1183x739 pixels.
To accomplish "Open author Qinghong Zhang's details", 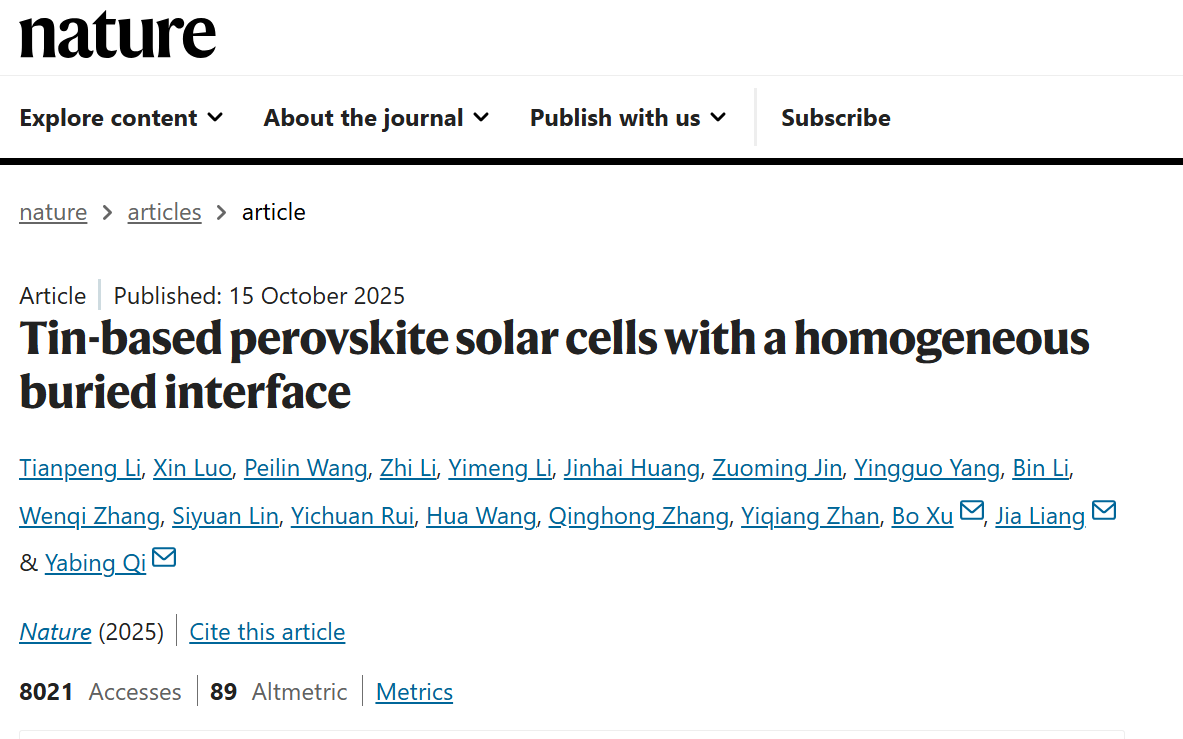I will tap(638, 516).
